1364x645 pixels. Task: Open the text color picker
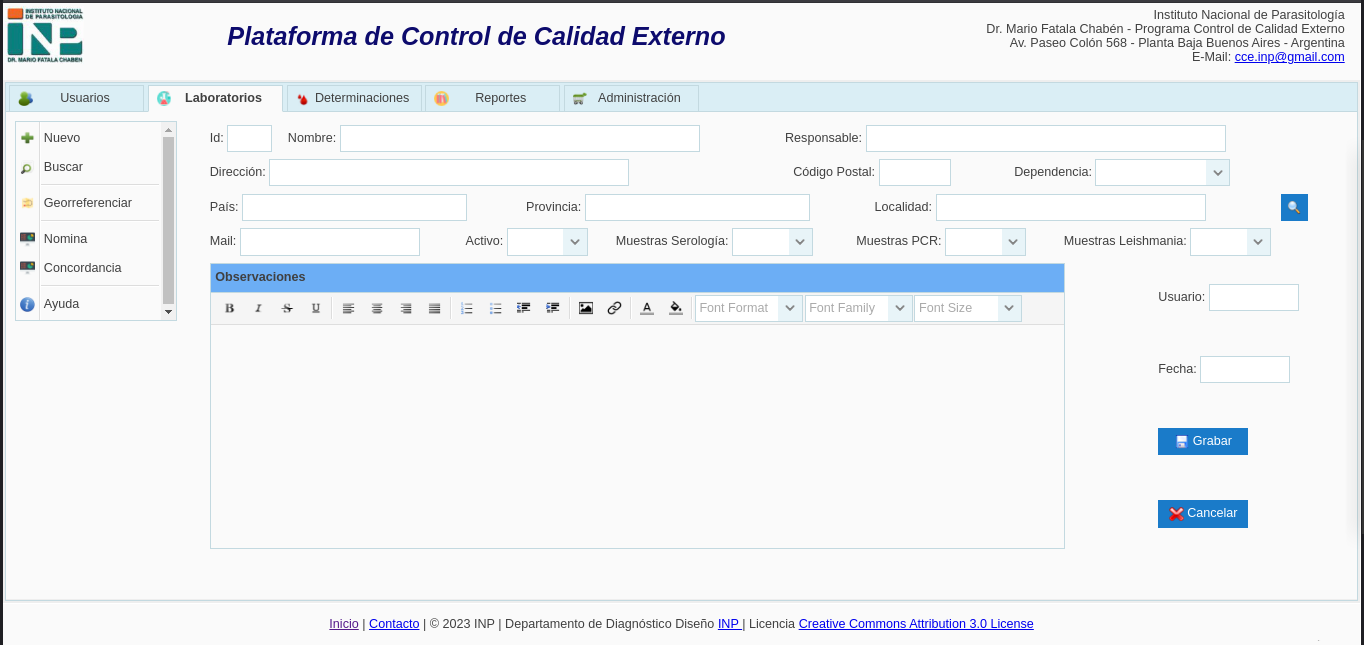[x=647, y=308]
